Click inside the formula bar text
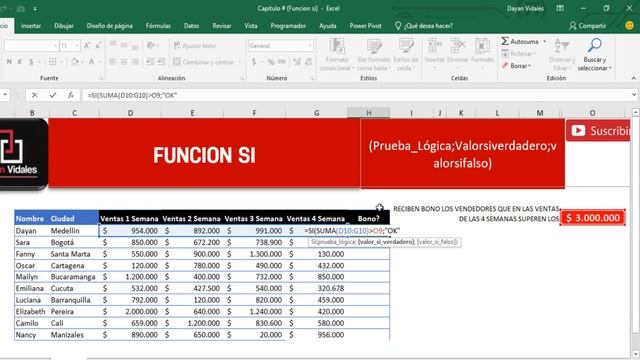The width and height of the screenshot is (640, 360). click(132, 95)
